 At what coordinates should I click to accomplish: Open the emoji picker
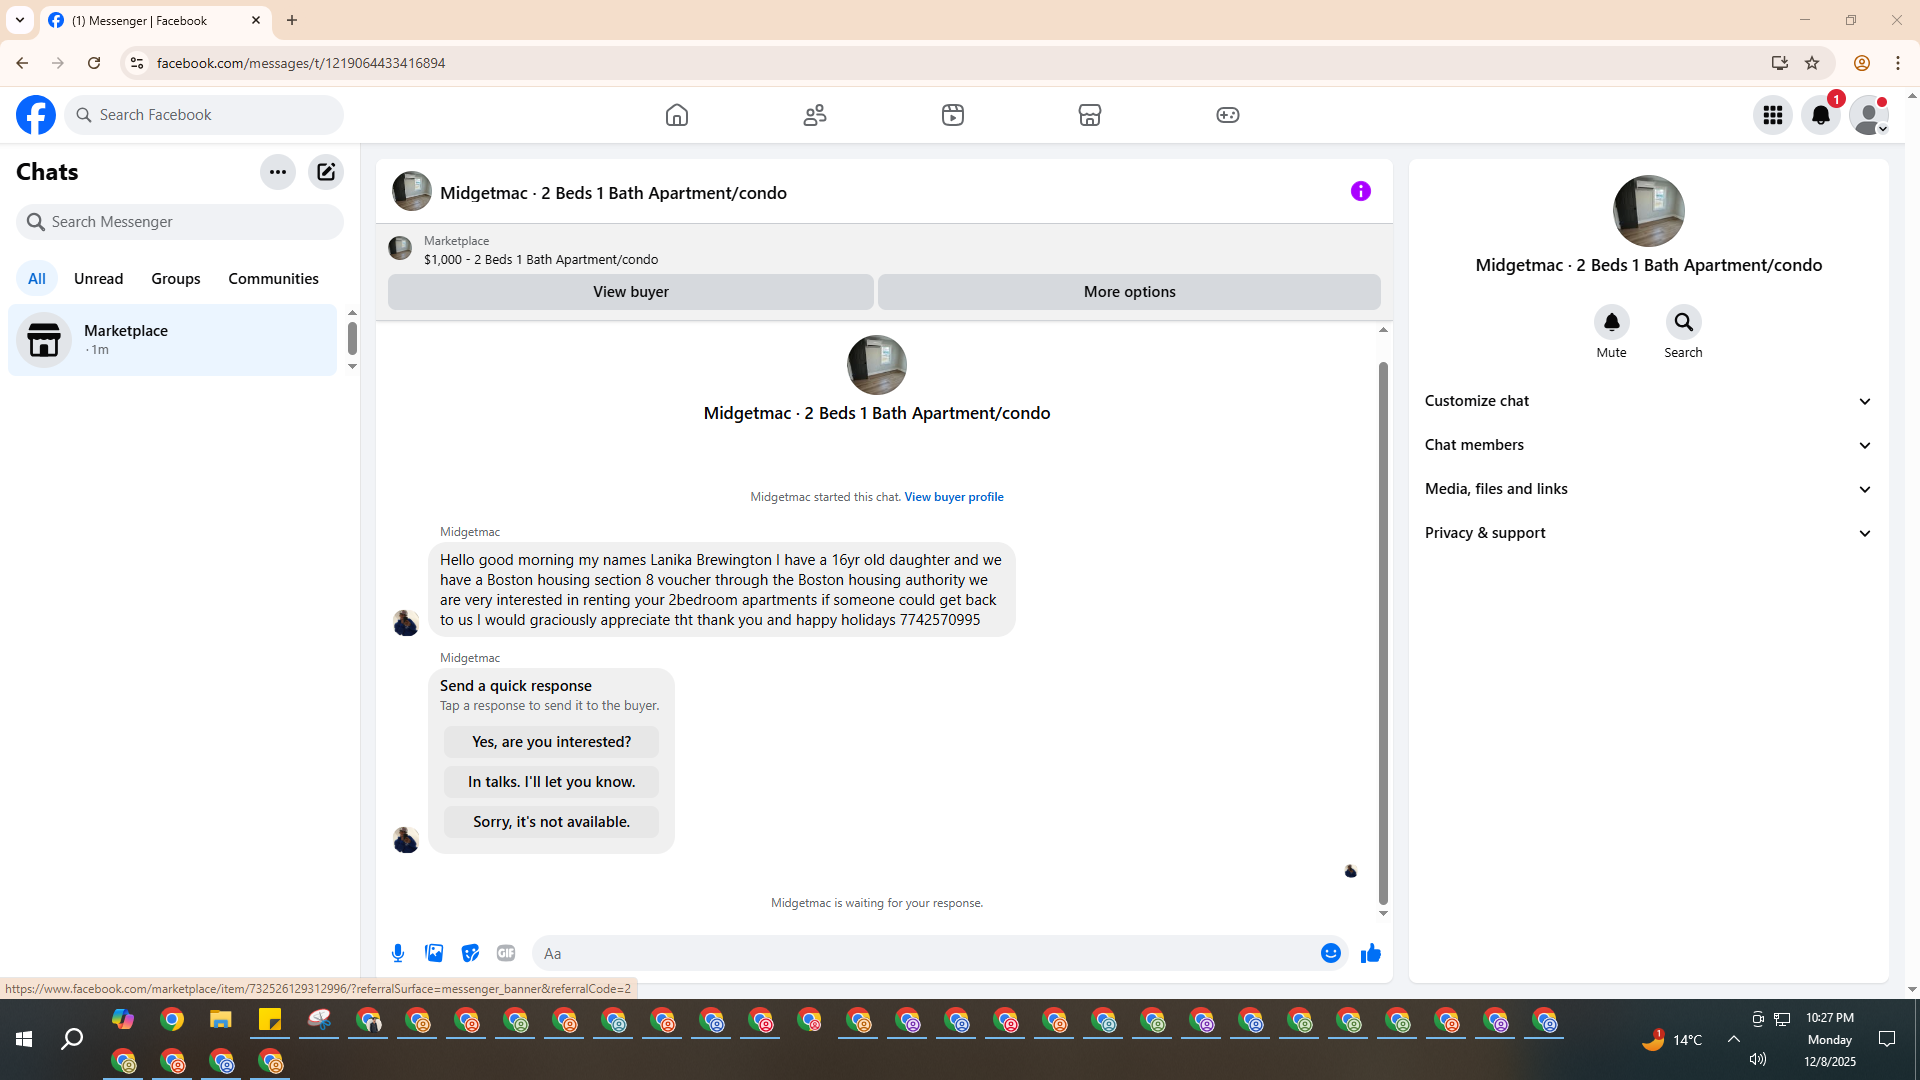[1331, 953]
